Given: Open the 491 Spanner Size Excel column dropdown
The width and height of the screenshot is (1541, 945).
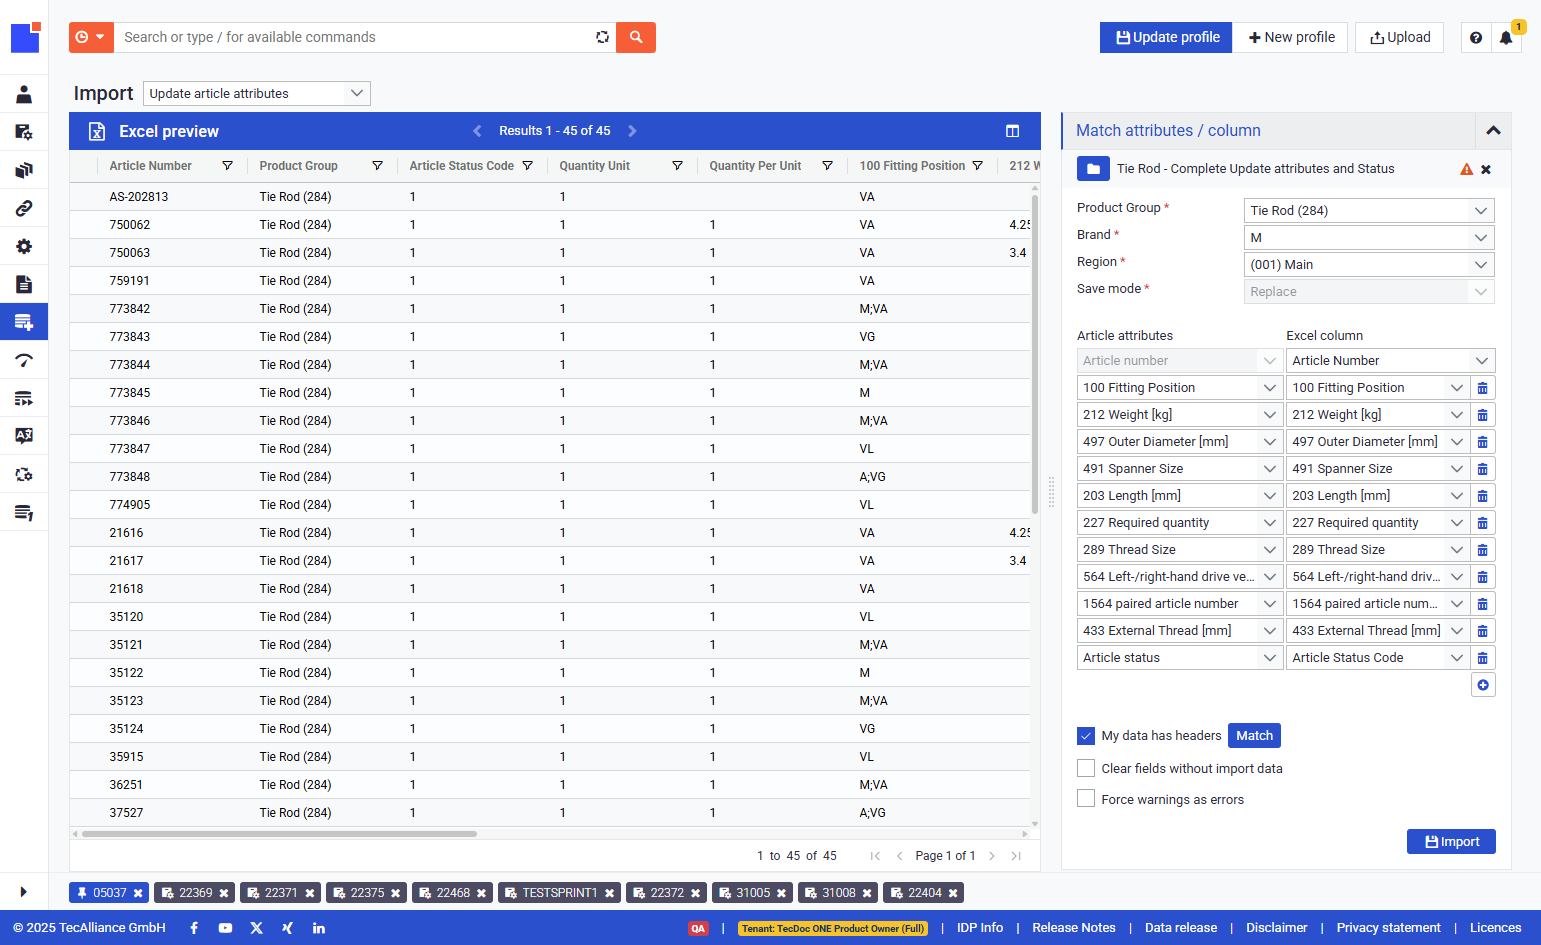Looking at the screenshot, I should (1378, 469).
